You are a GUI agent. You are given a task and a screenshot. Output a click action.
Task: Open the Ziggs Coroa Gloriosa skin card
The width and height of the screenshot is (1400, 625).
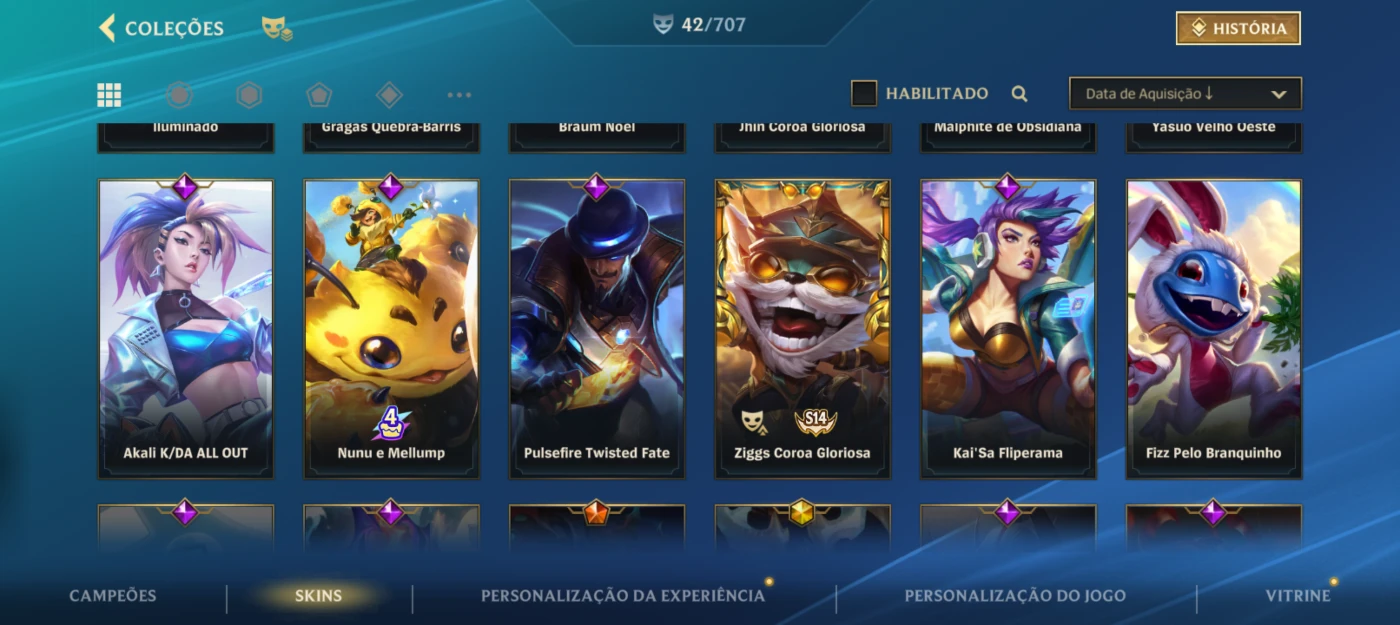802,328
